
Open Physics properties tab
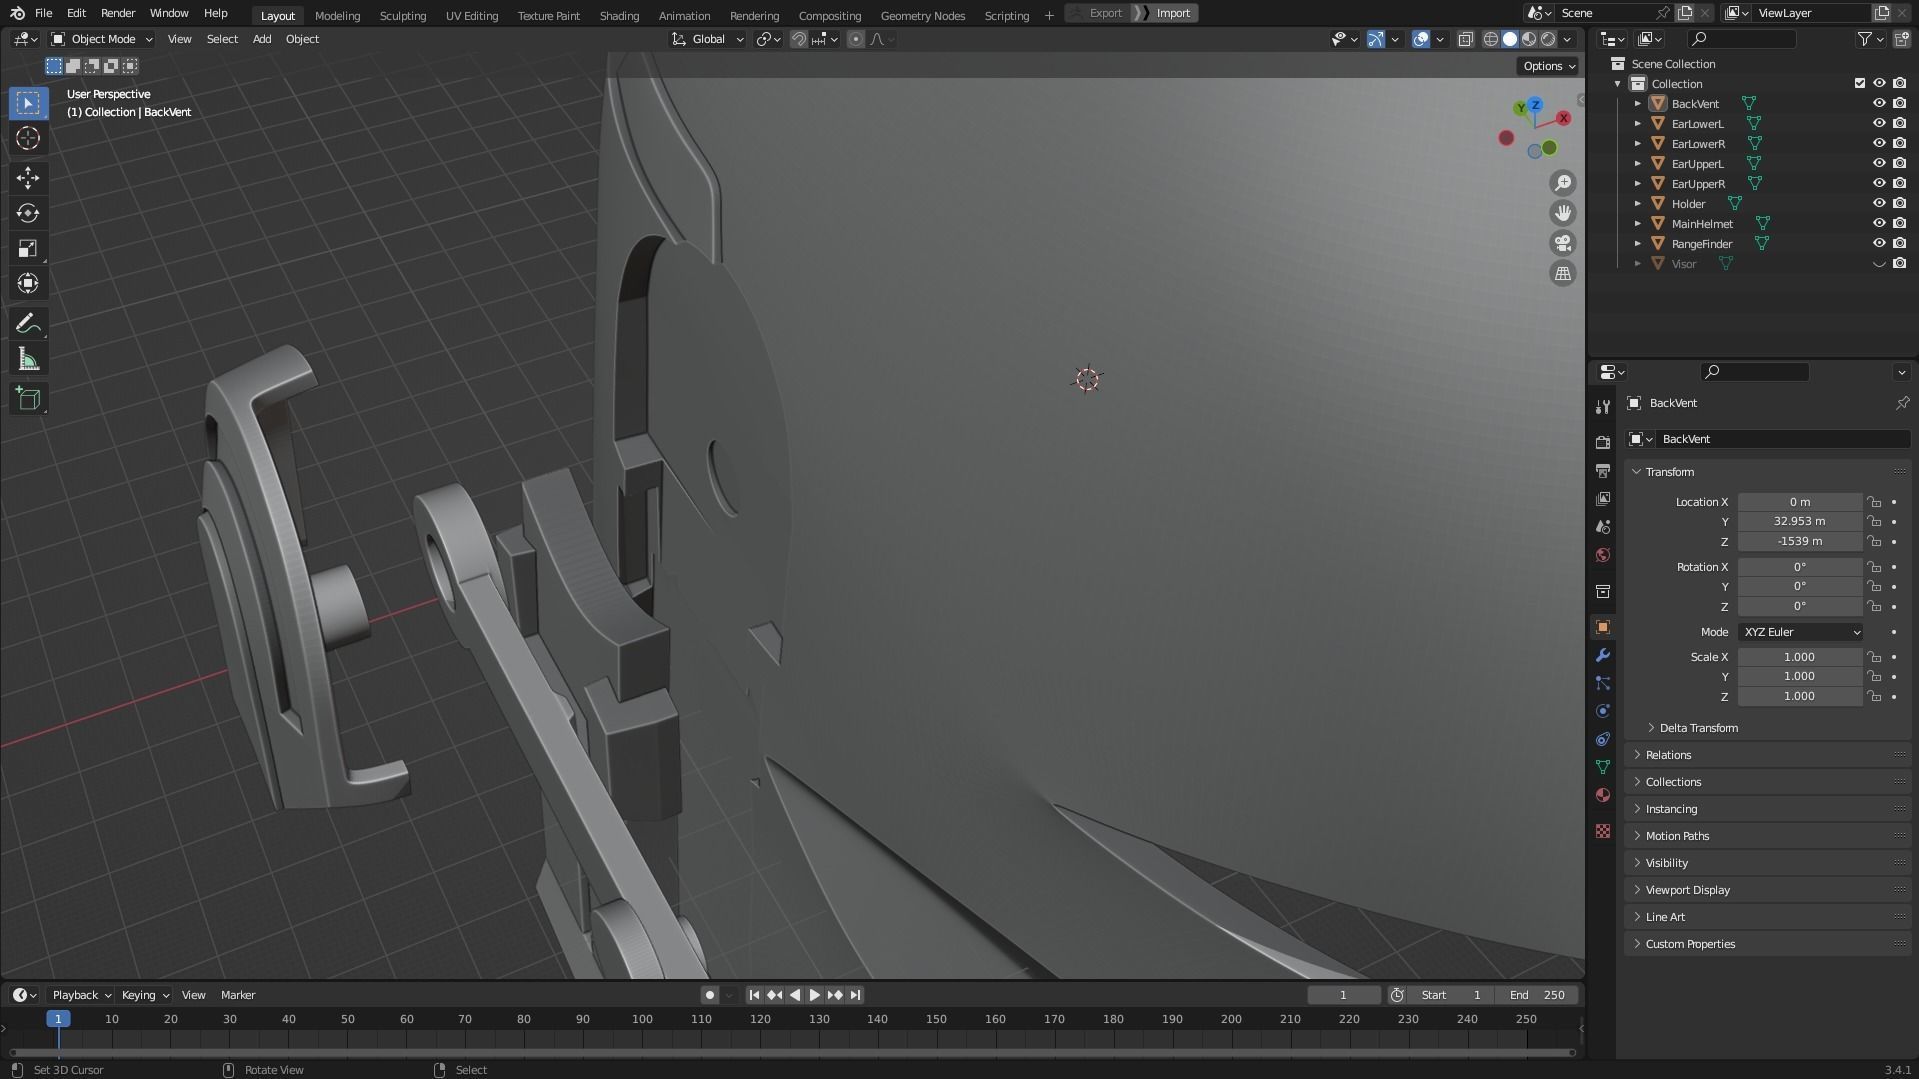point(1603,711)
